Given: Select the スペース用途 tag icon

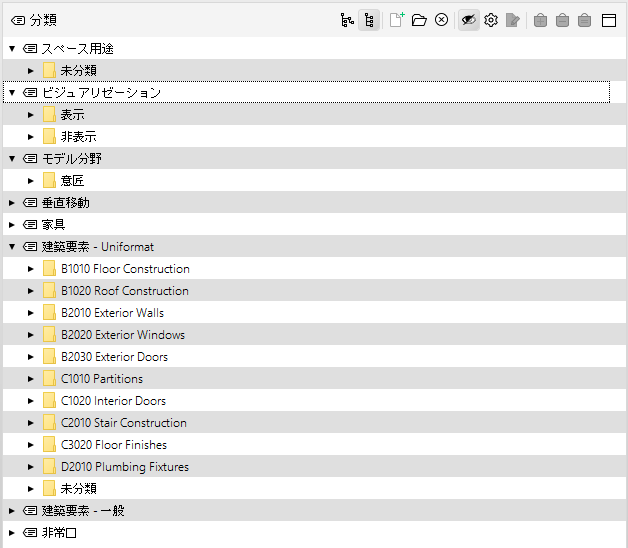Looking at the screenshot, I should (x=30, y=49).
